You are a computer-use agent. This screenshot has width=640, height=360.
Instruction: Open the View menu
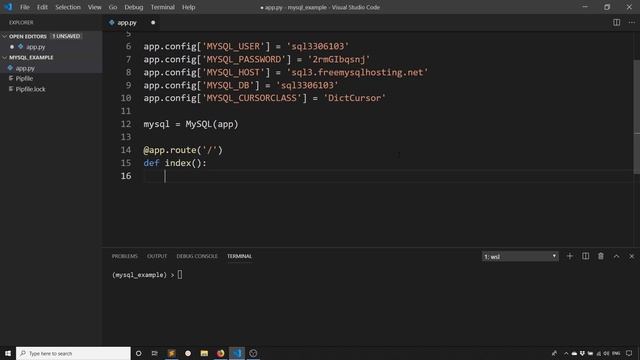[x=94, y=7]
